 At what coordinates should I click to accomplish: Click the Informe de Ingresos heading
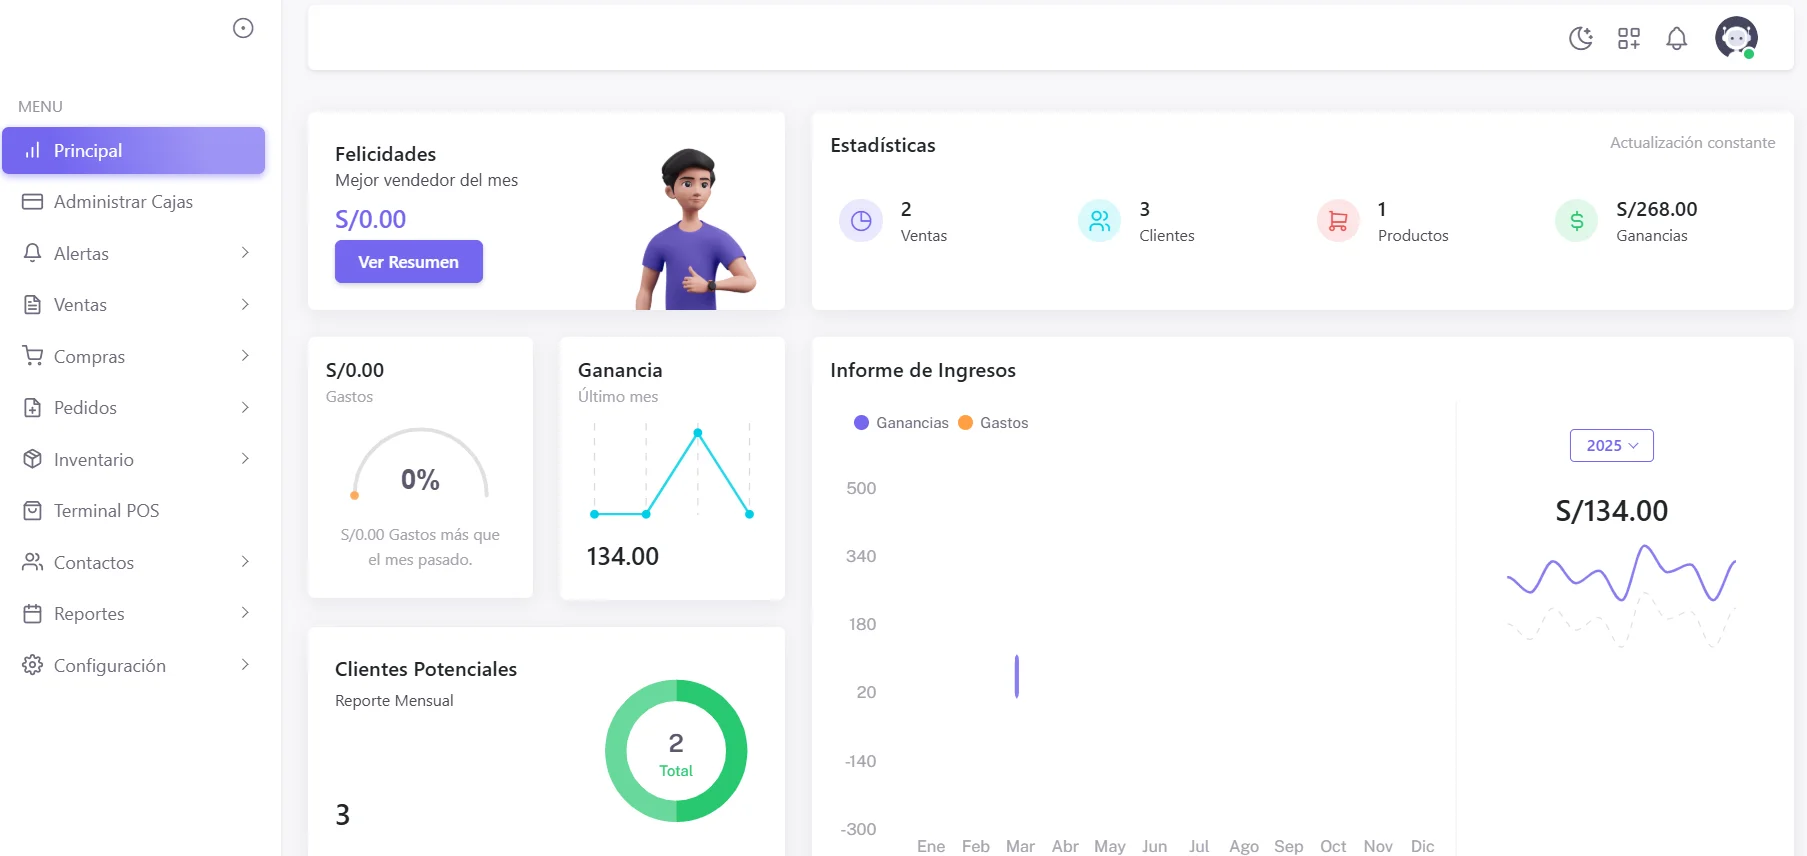[x=923, y=370]
